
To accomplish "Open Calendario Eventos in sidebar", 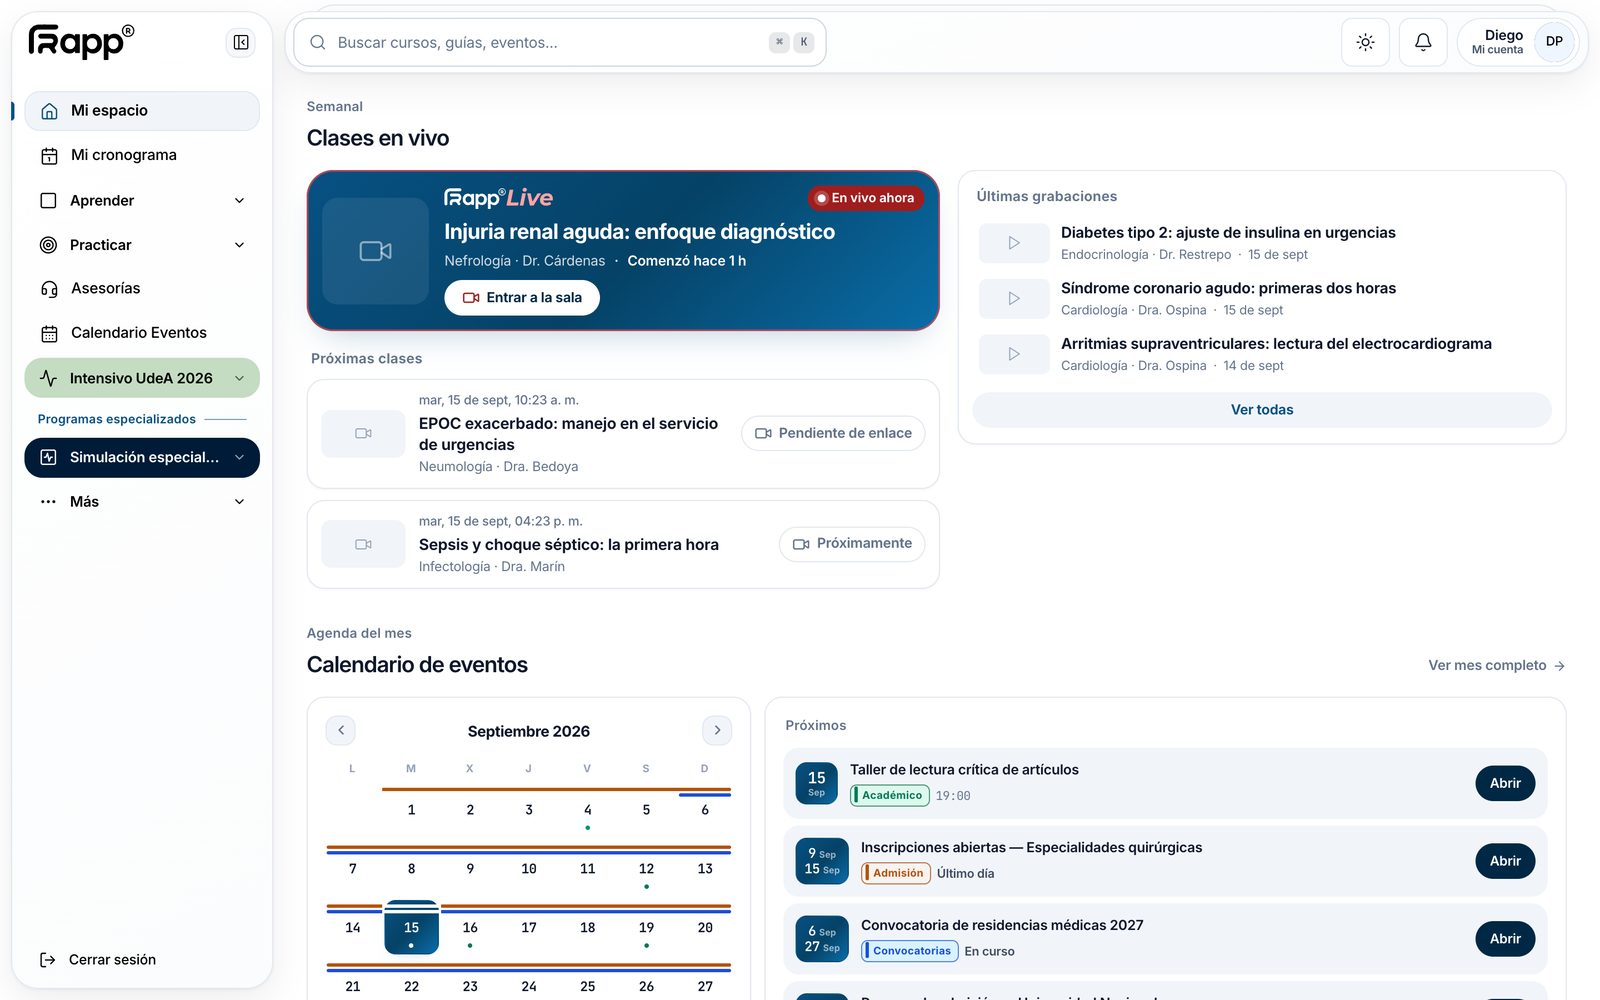I will click(x=142, y=333).
